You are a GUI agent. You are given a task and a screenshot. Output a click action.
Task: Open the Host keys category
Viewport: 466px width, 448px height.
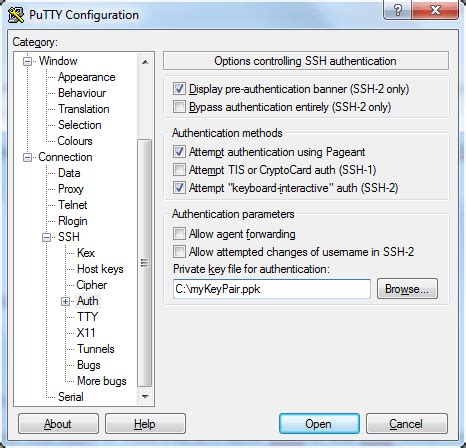(x=100, y=269)
